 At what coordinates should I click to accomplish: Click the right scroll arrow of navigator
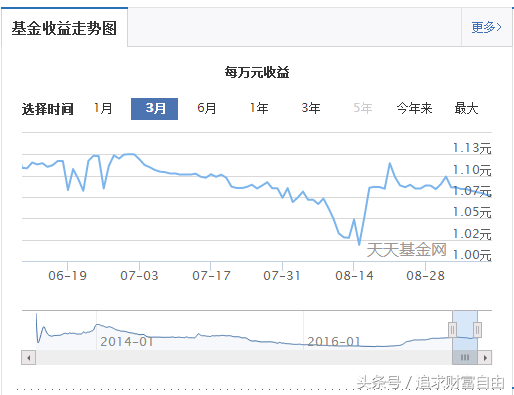(485, 358)
